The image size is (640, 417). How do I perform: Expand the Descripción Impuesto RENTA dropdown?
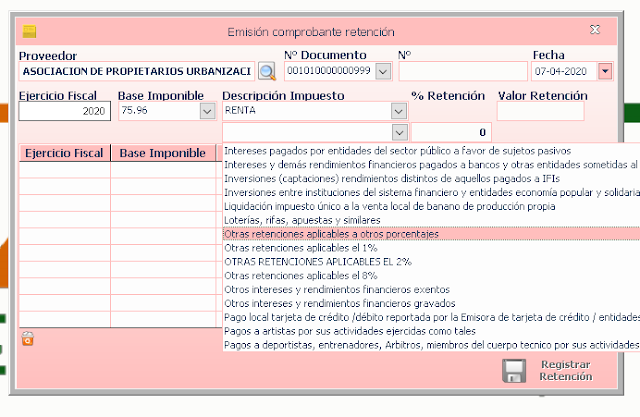coord(399,111)
